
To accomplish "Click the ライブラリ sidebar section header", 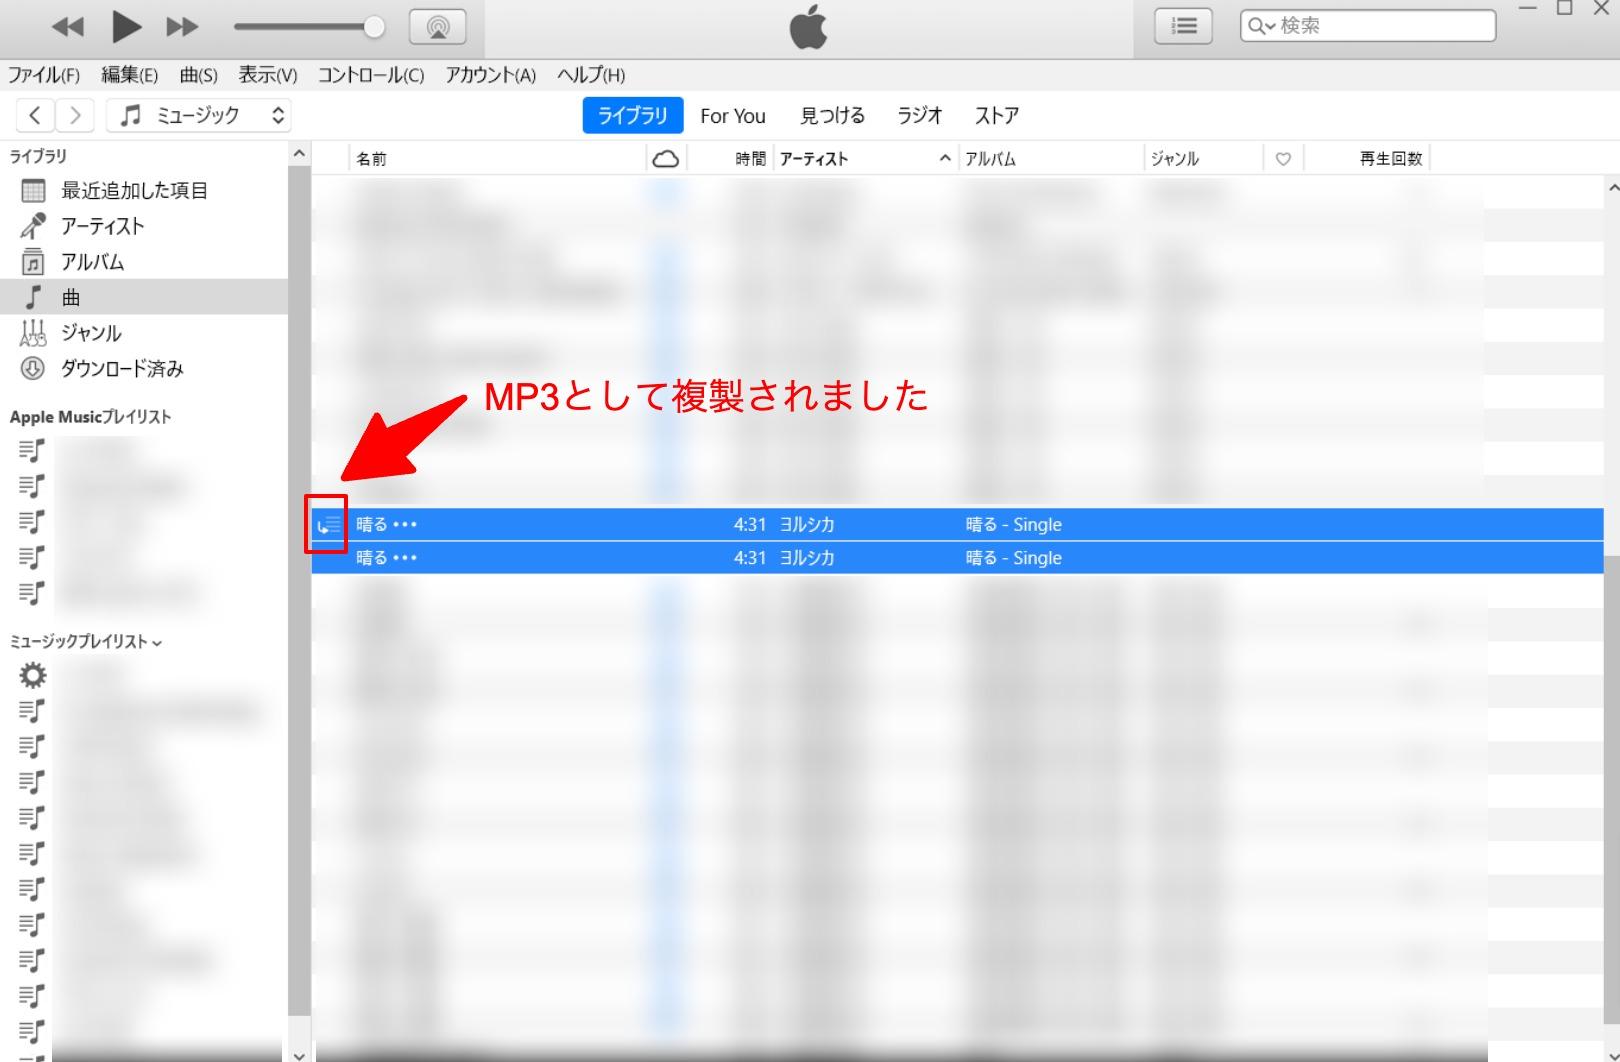I will pyautogui.click(x=38, y=156).
